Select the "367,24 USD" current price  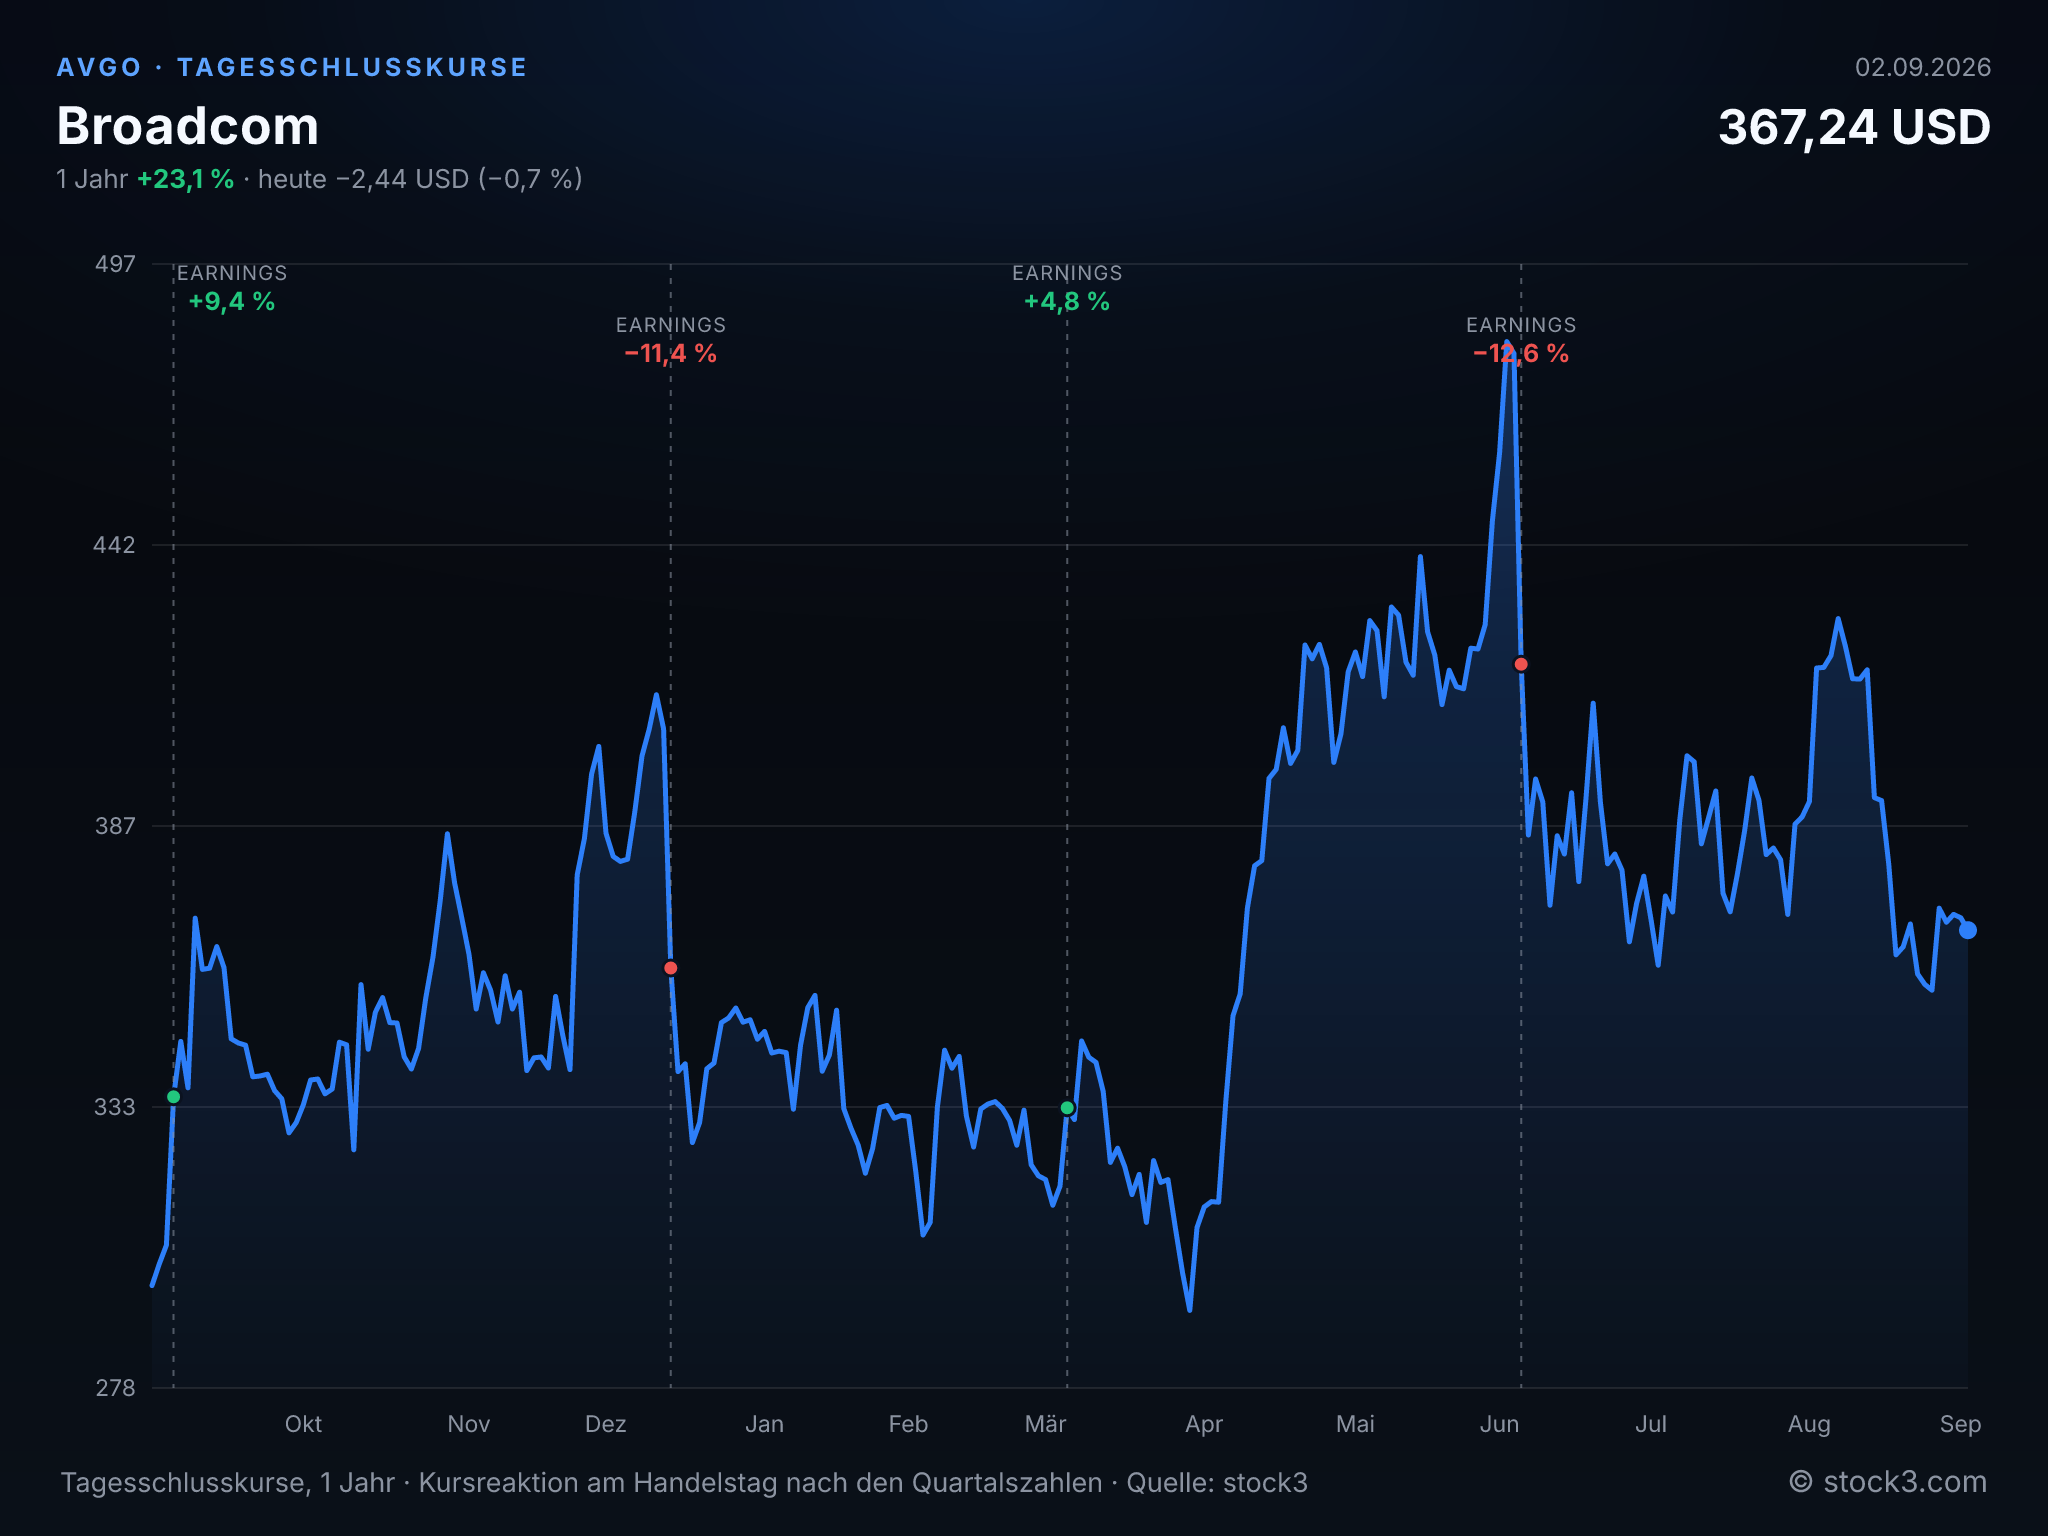point(1854,128)
